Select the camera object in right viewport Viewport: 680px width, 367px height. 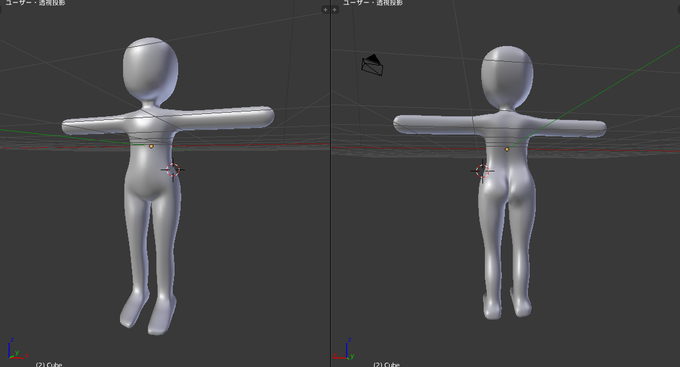coord(372,65)
